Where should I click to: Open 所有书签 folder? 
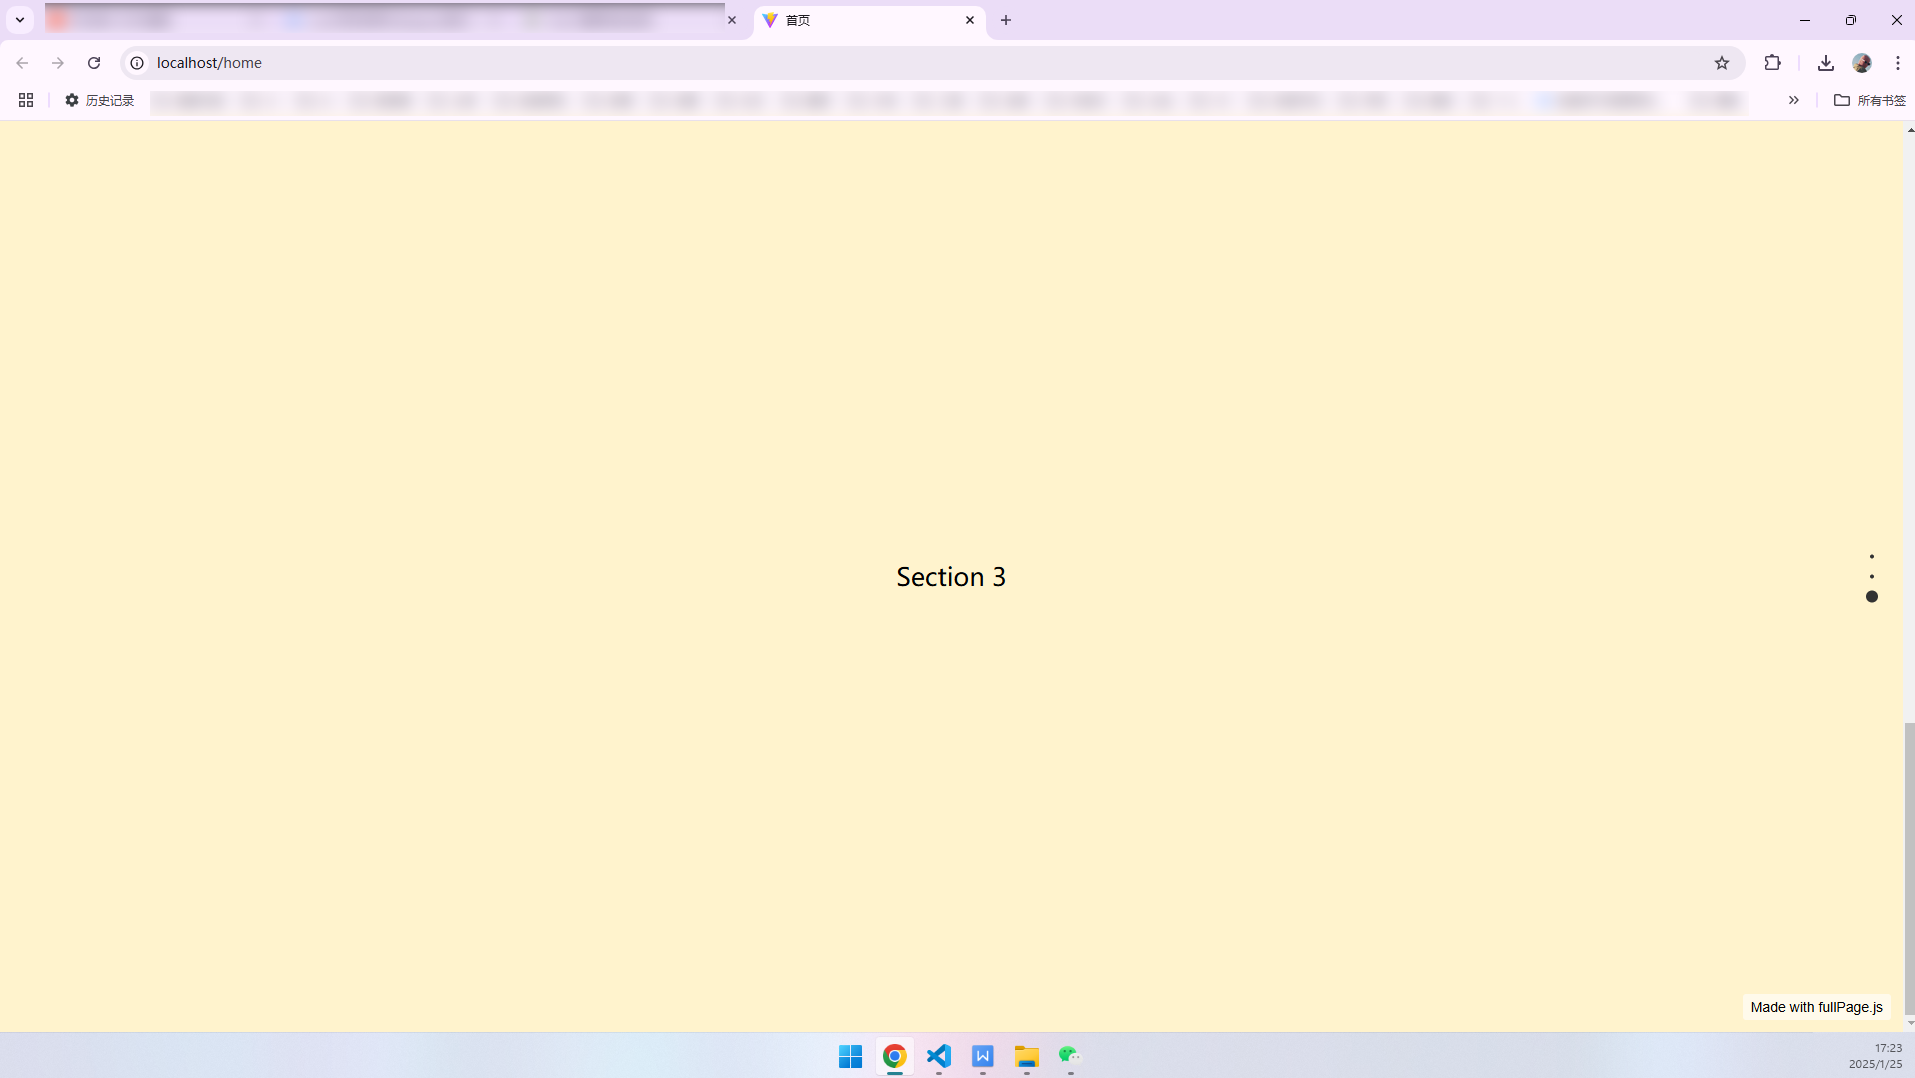(x=1870, y=100)
